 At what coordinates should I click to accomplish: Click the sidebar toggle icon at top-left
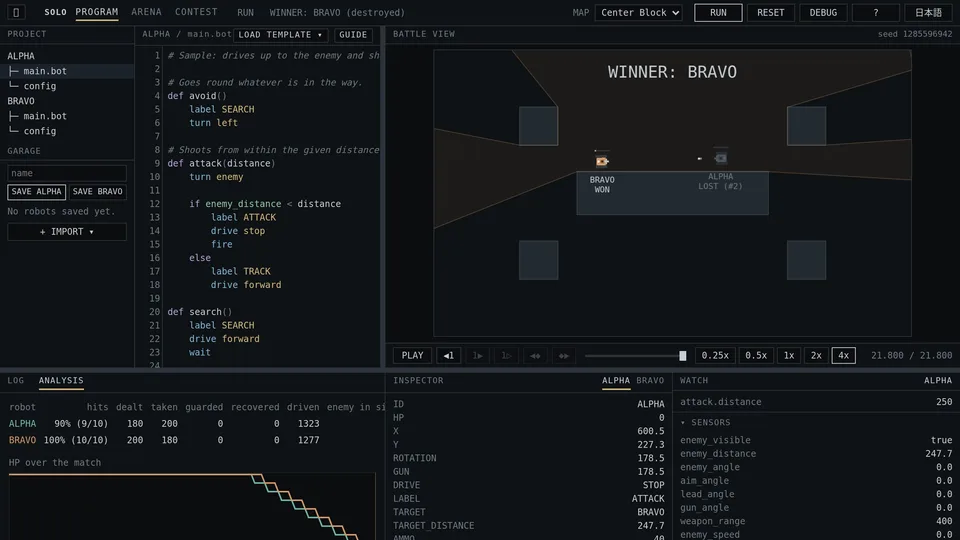(16, 12)
